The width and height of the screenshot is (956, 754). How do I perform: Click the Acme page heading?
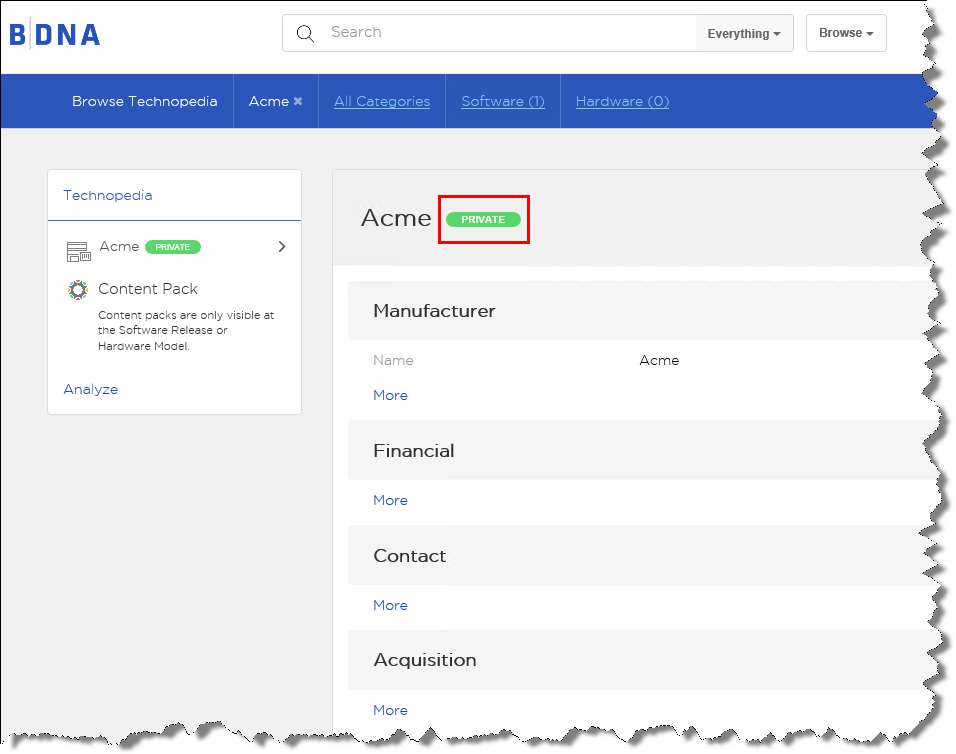(396, 218)
